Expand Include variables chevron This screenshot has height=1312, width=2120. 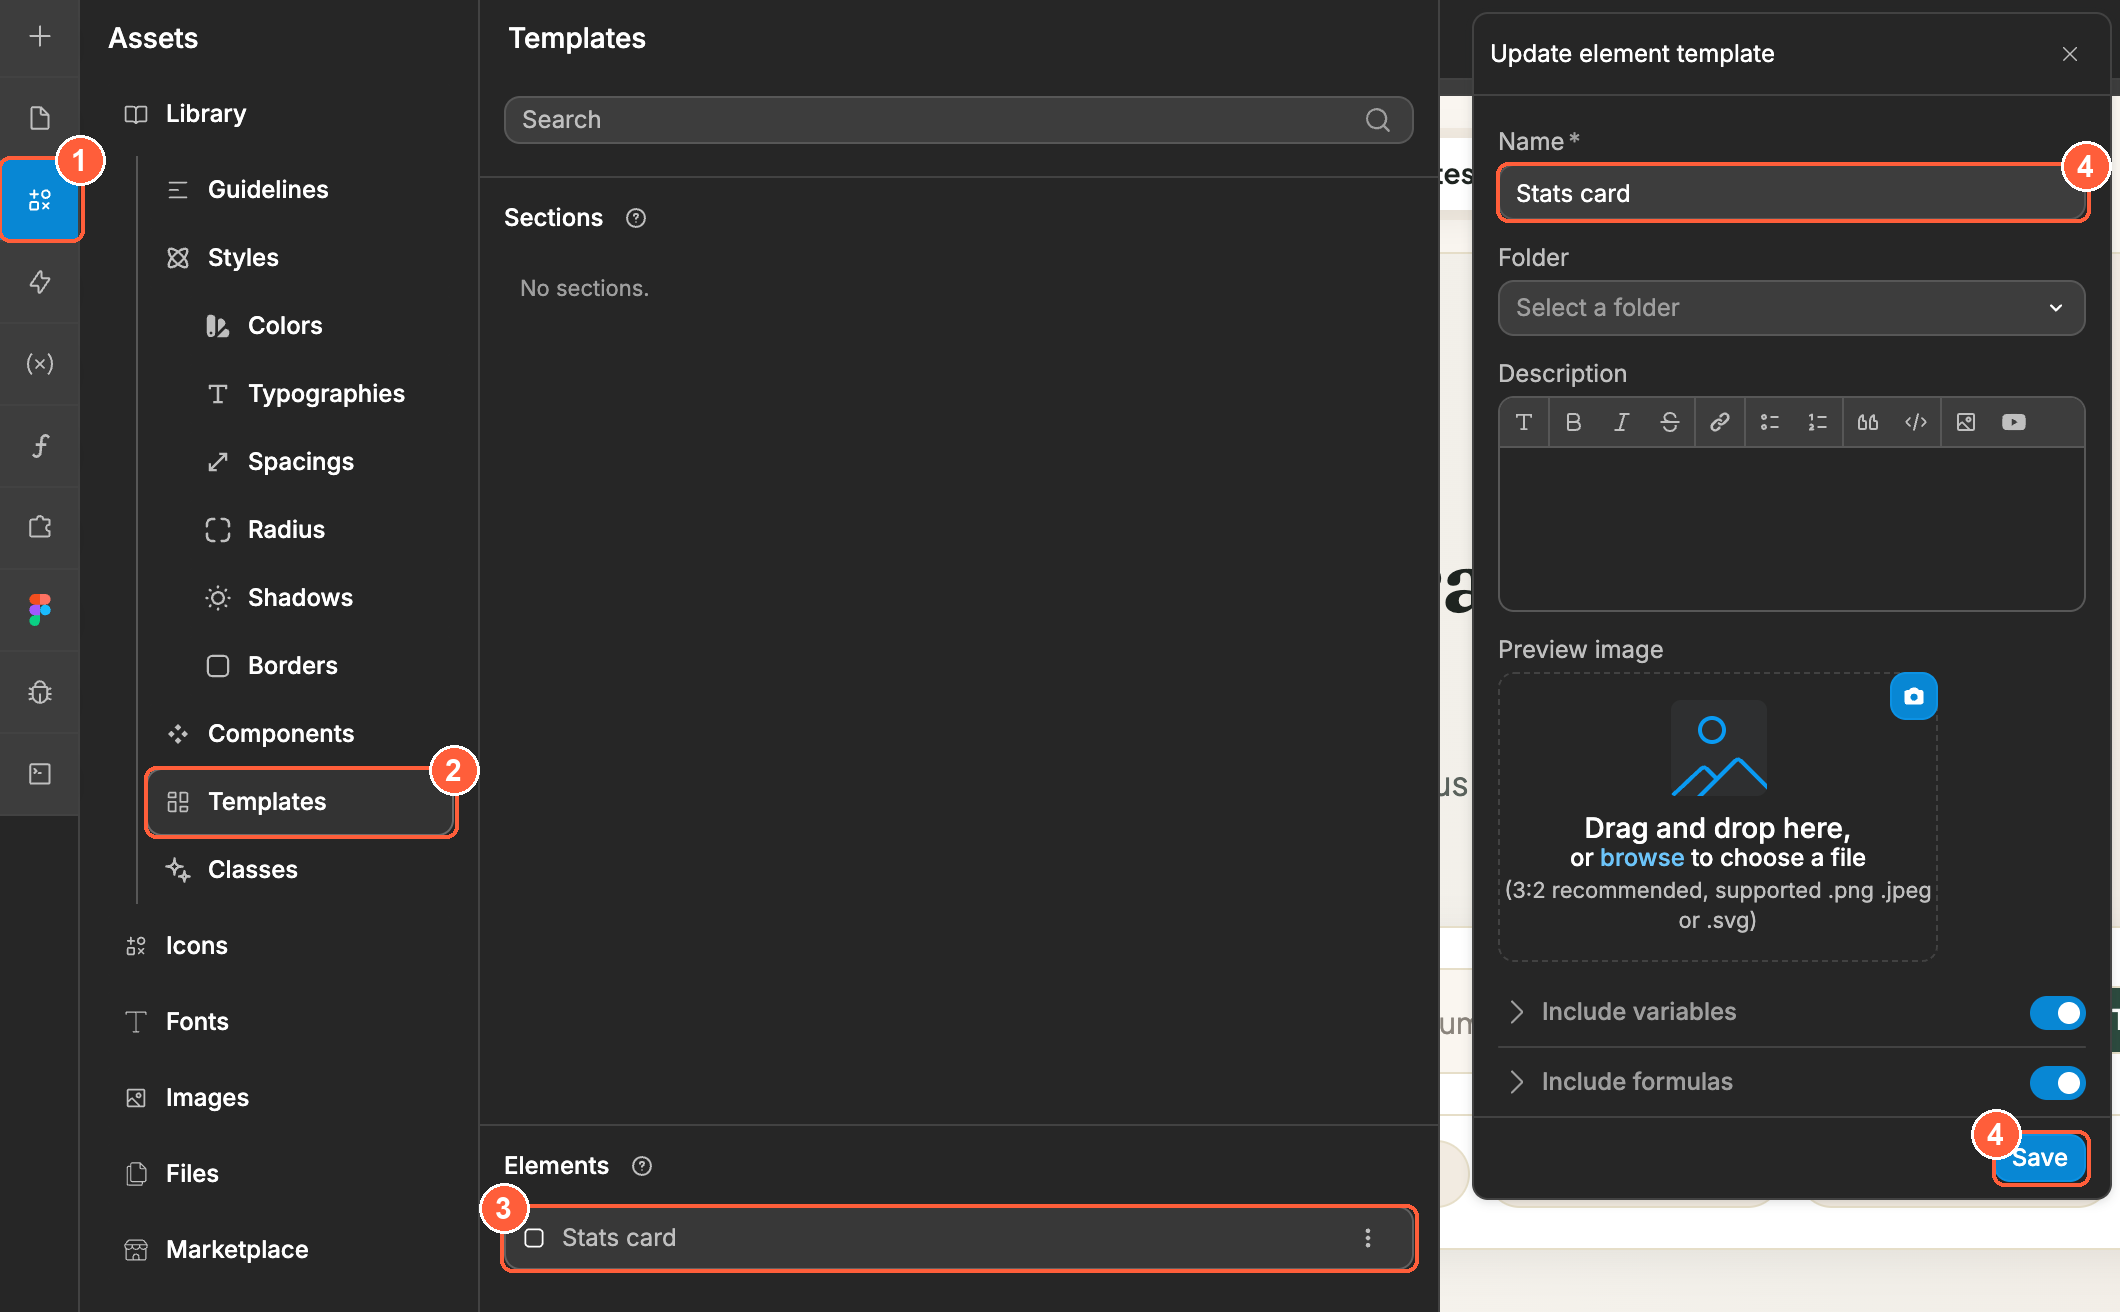click(1517, 1012)
